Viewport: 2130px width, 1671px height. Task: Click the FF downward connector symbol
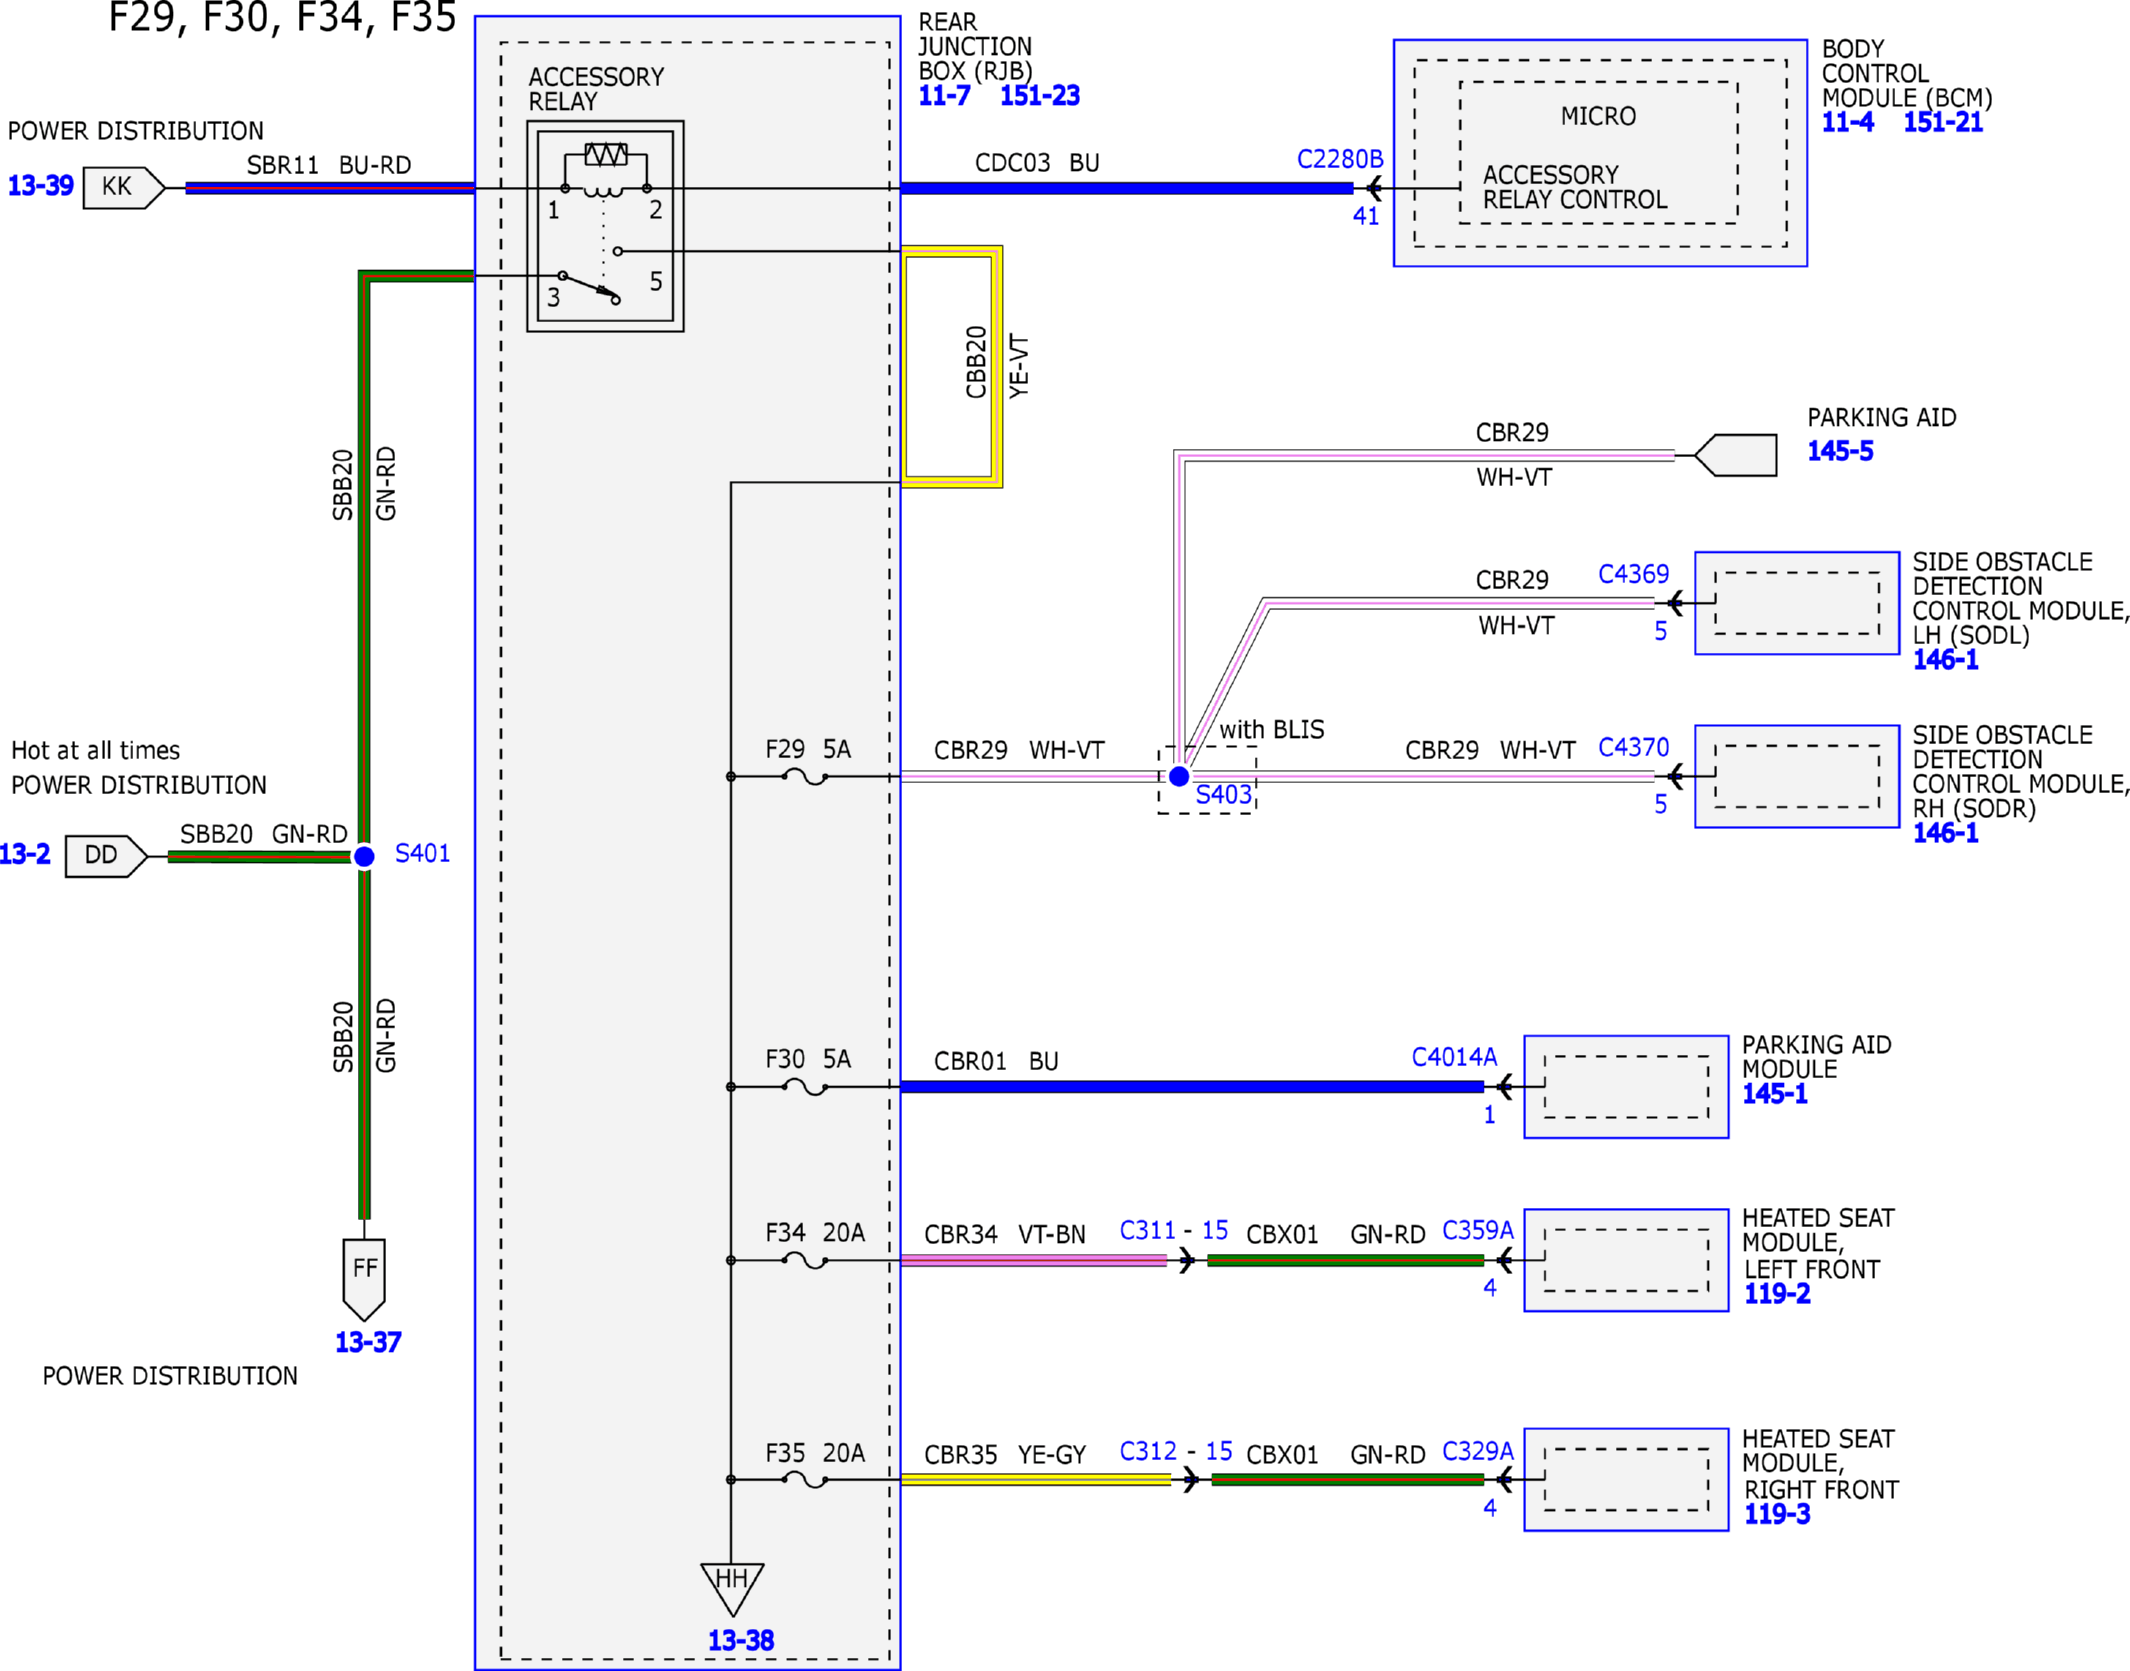coord(364,1280)
